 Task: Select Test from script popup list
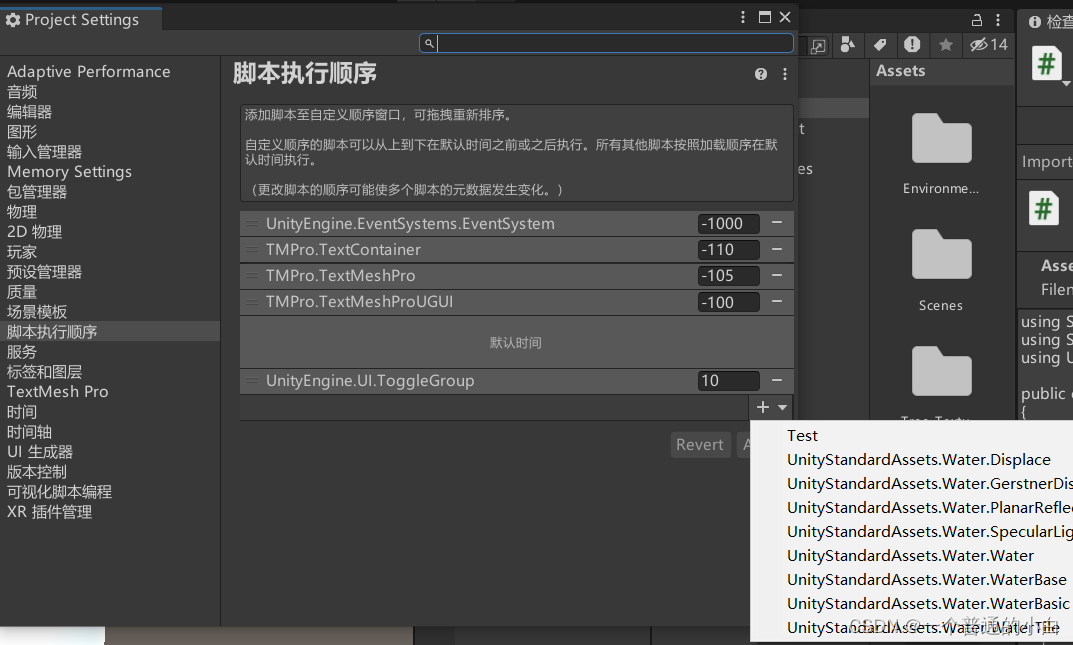point(802,436)
